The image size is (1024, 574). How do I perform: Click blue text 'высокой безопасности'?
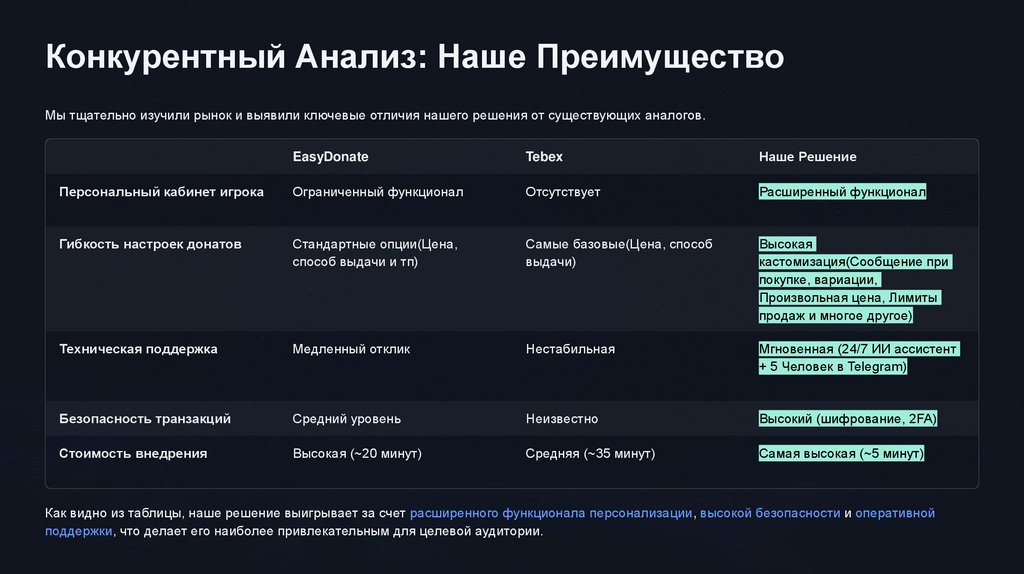click(770, 513)
